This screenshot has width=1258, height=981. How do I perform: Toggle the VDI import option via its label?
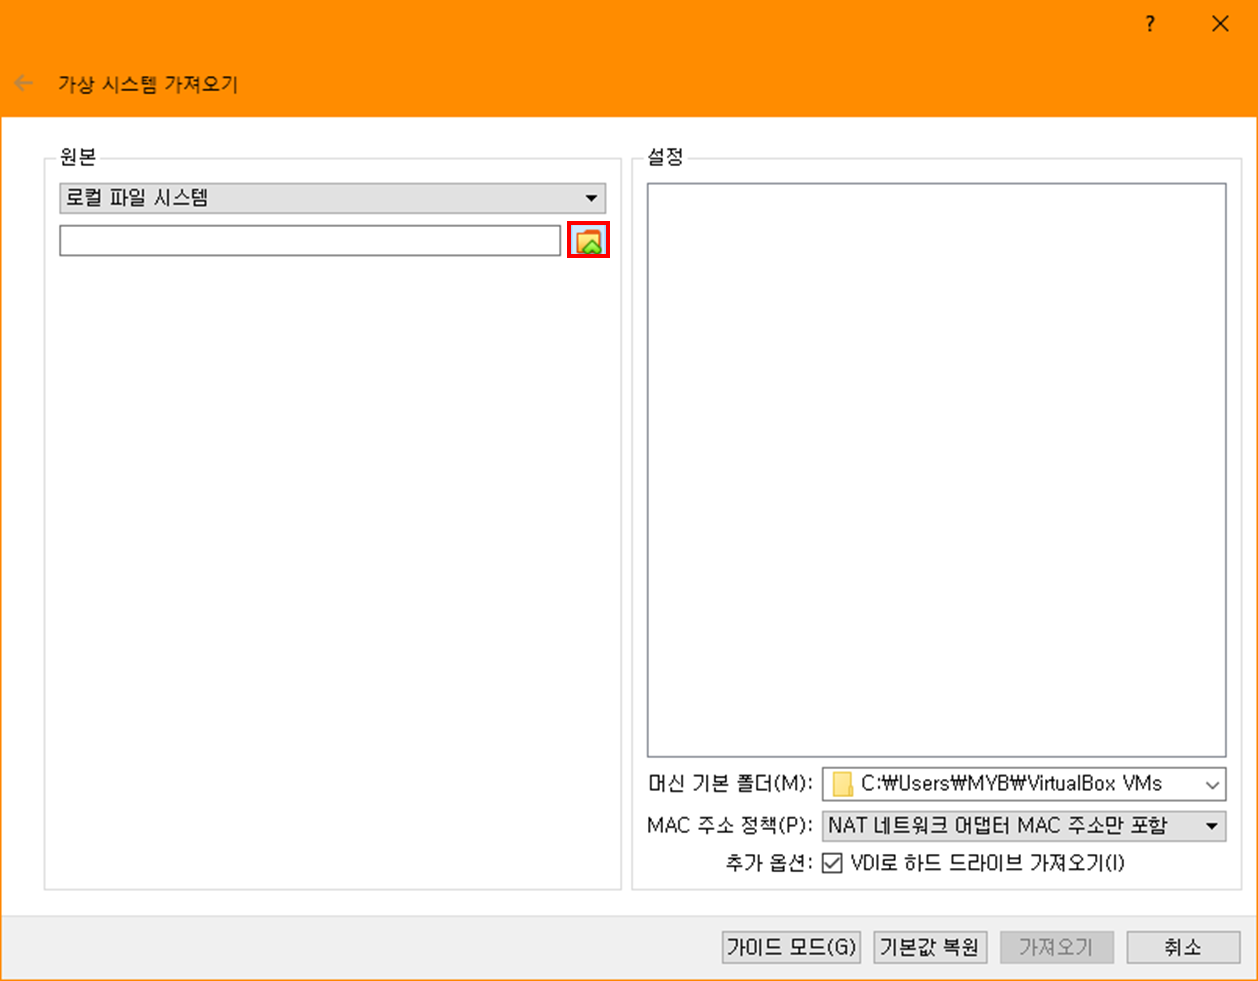pos(985,863)
